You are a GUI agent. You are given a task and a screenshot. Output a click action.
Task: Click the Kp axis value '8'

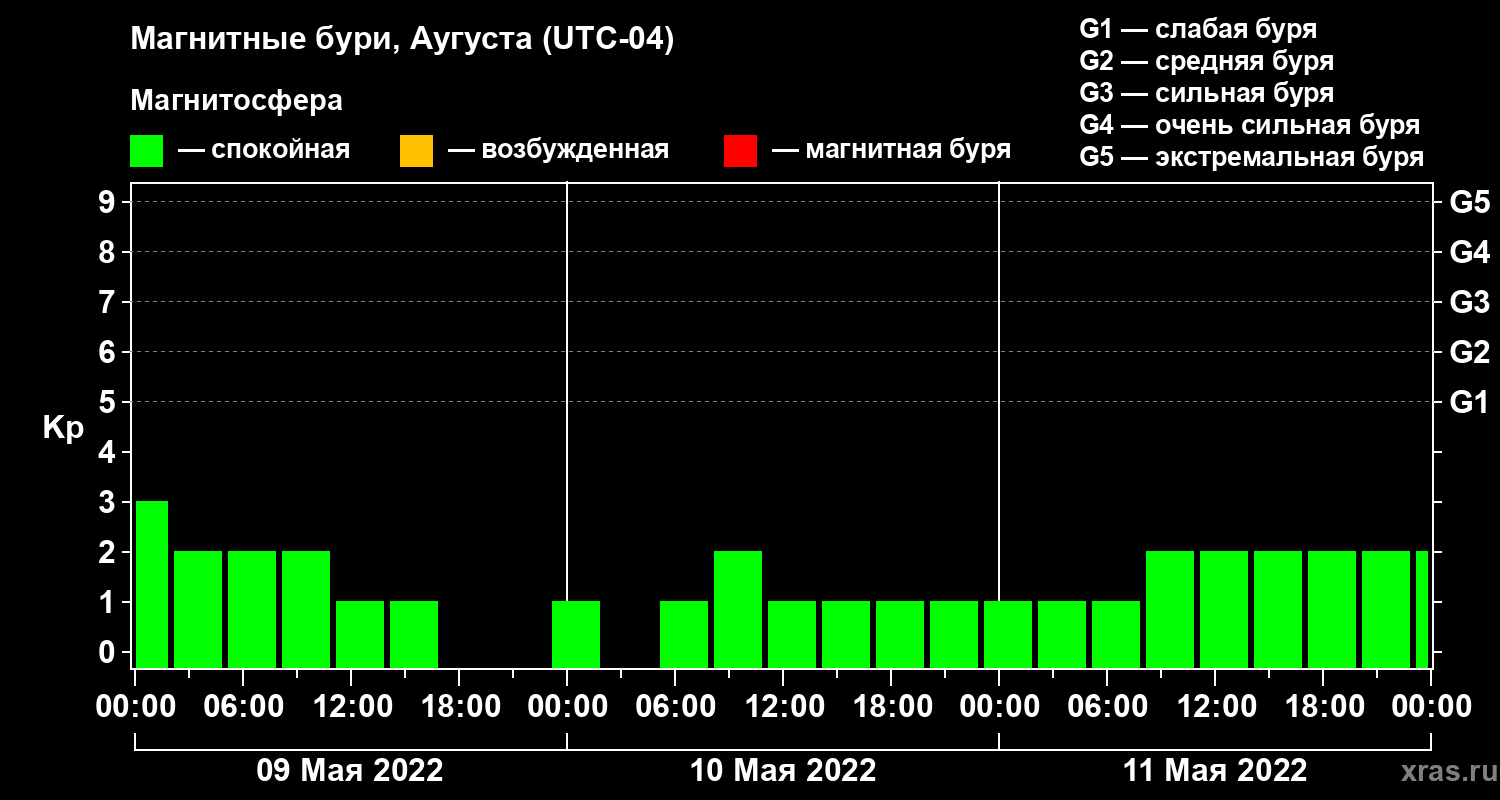[109, 252]
